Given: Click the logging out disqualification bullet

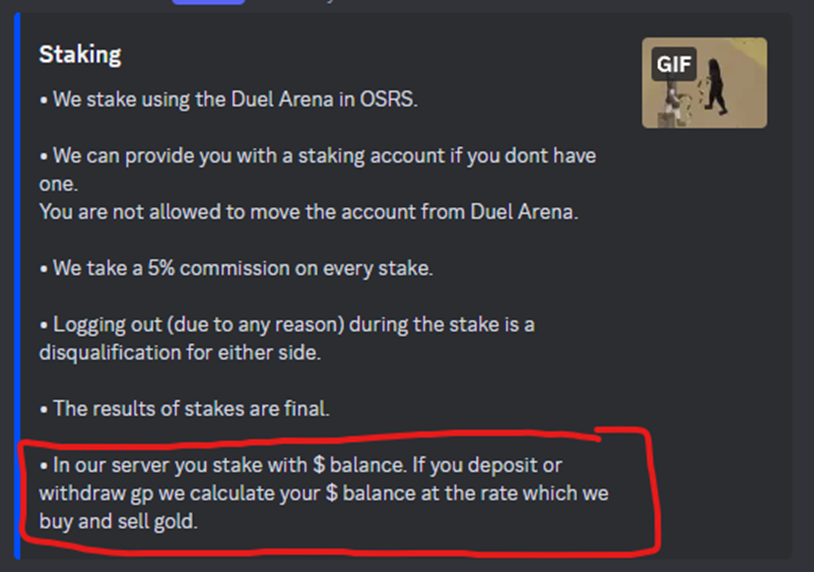Looking at the screenshot, I should [287, 338].
